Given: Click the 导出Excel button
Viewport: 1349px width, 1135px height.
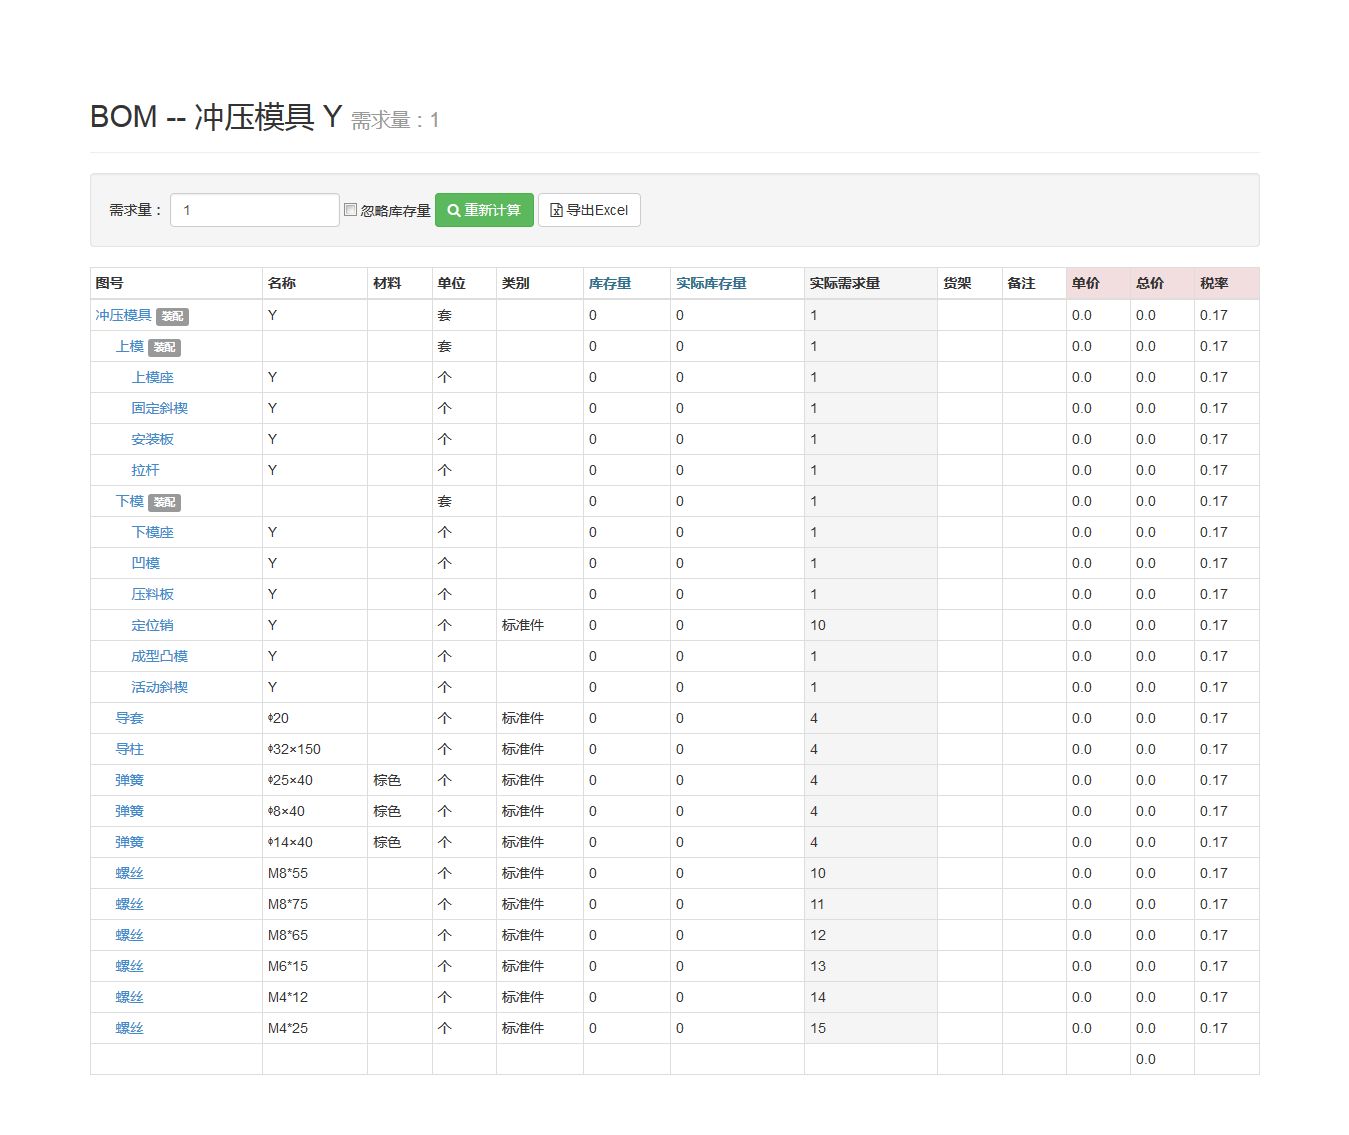Looking at the screenshot, I should [590, 210].
